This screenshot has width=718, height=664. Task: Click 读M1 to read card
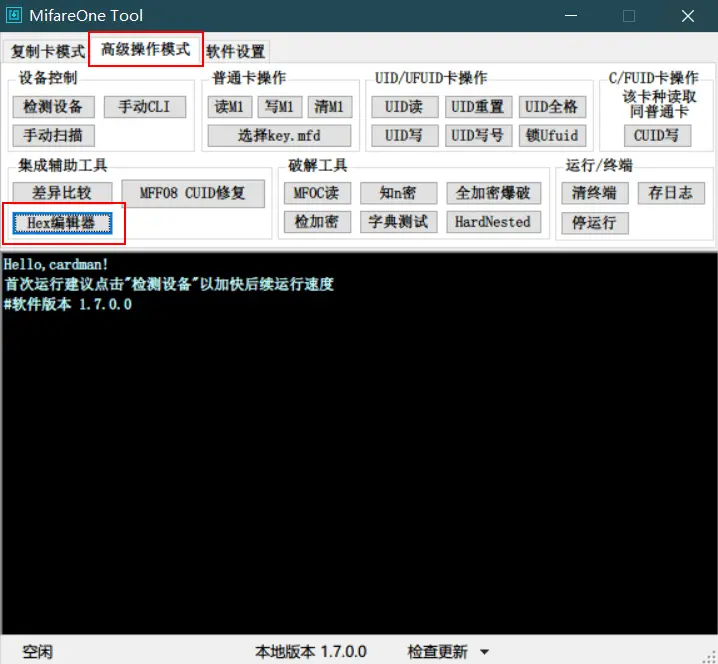click(x=229, y=107)
